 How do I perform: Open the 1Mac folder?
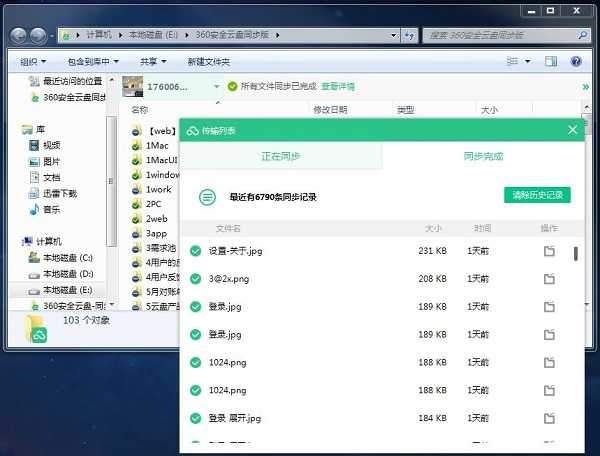tap(150, 146)
